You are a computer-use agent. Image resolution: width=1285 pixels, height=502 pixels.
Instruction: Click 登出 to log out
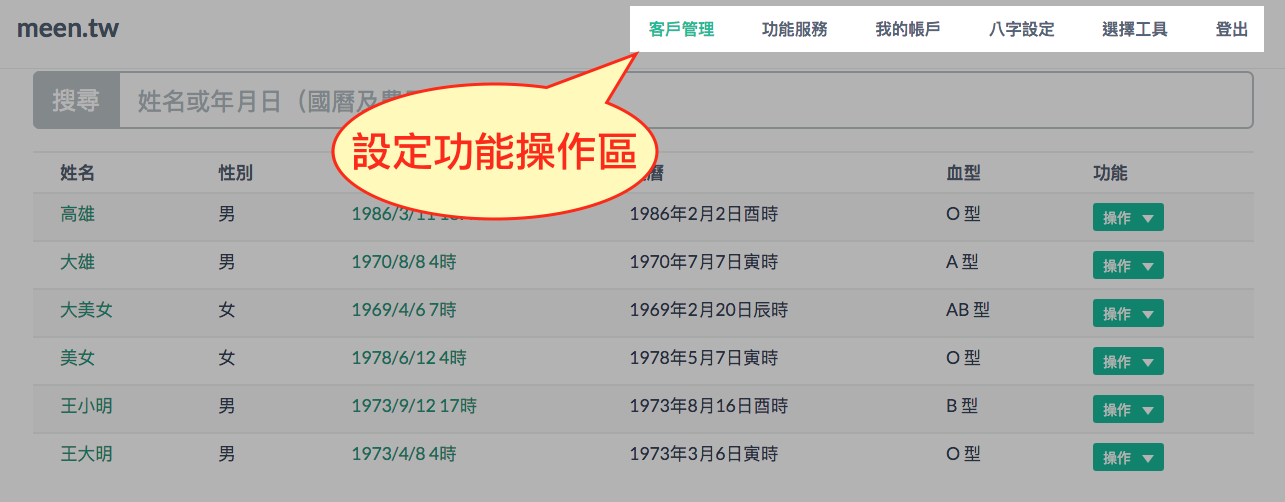(1232, 30)
